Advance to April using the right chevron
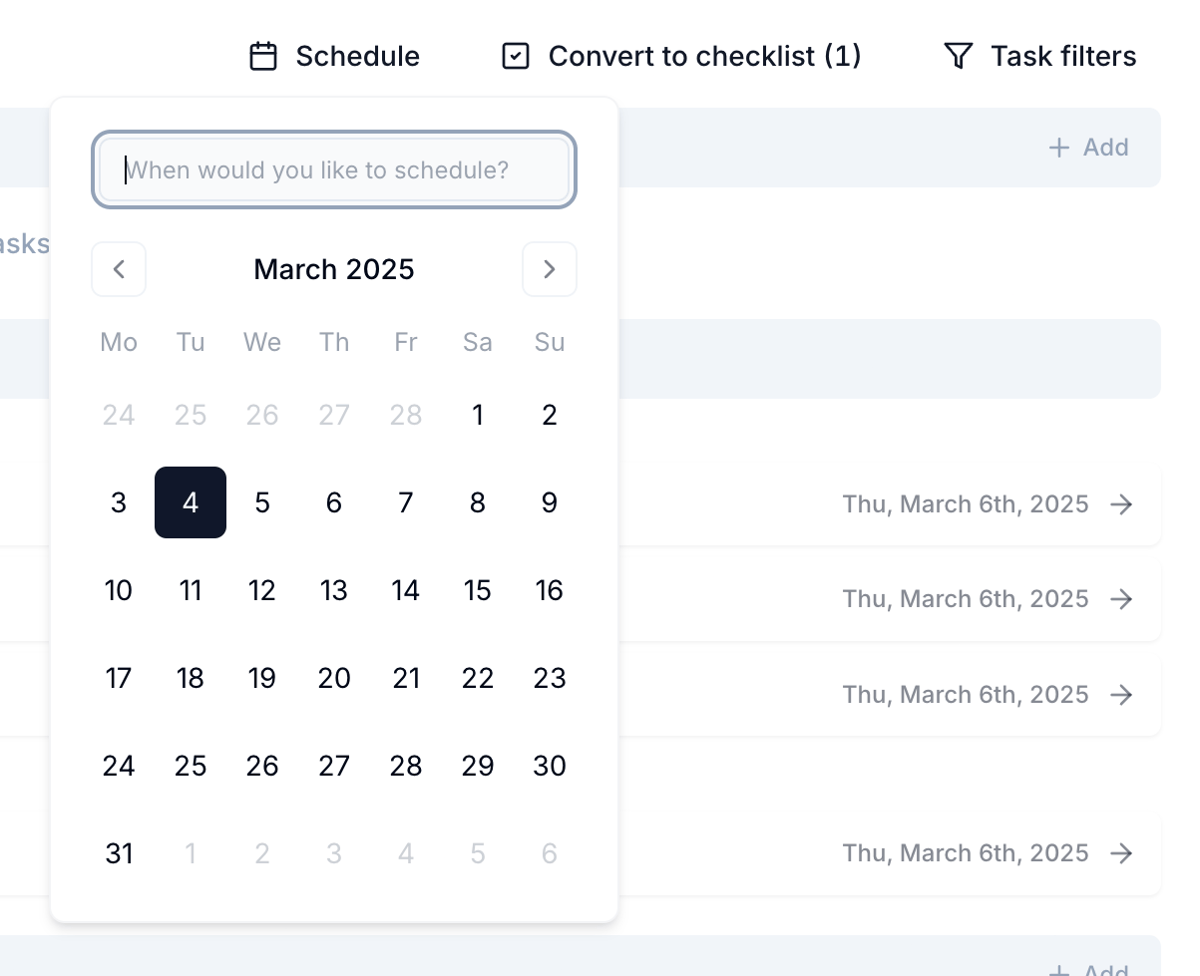Viewport: 1200px width, 976px height. [x=549, y=269]
